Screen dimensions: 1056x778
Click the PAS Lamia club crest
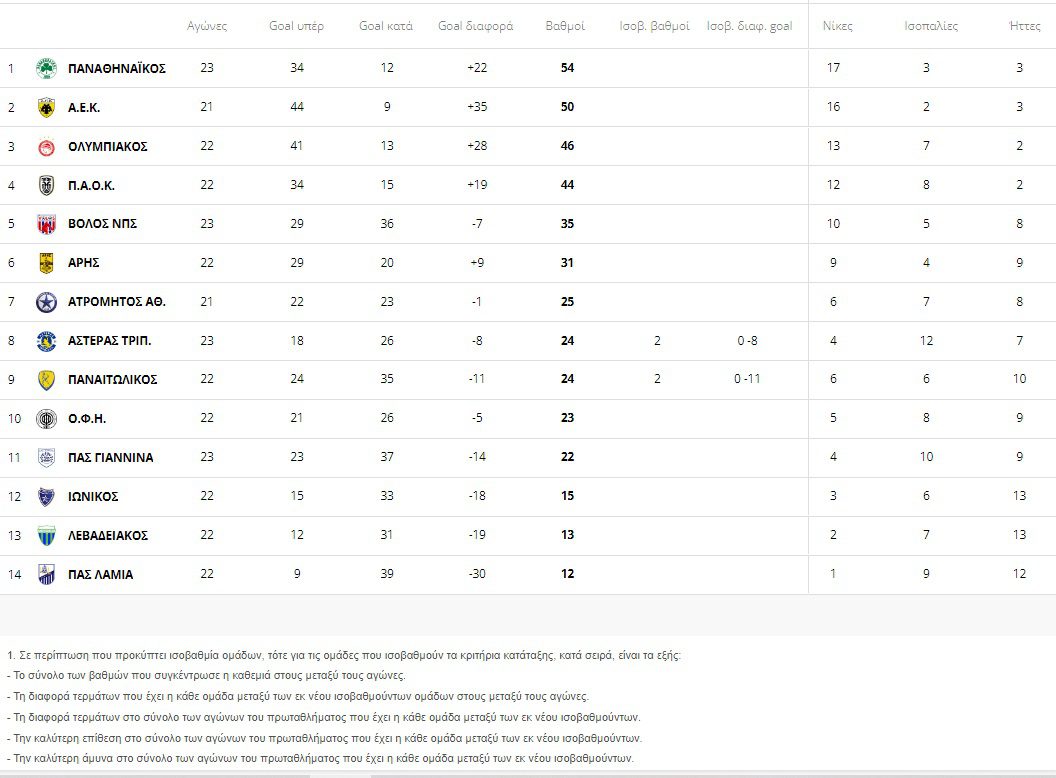tap(46, 575)
